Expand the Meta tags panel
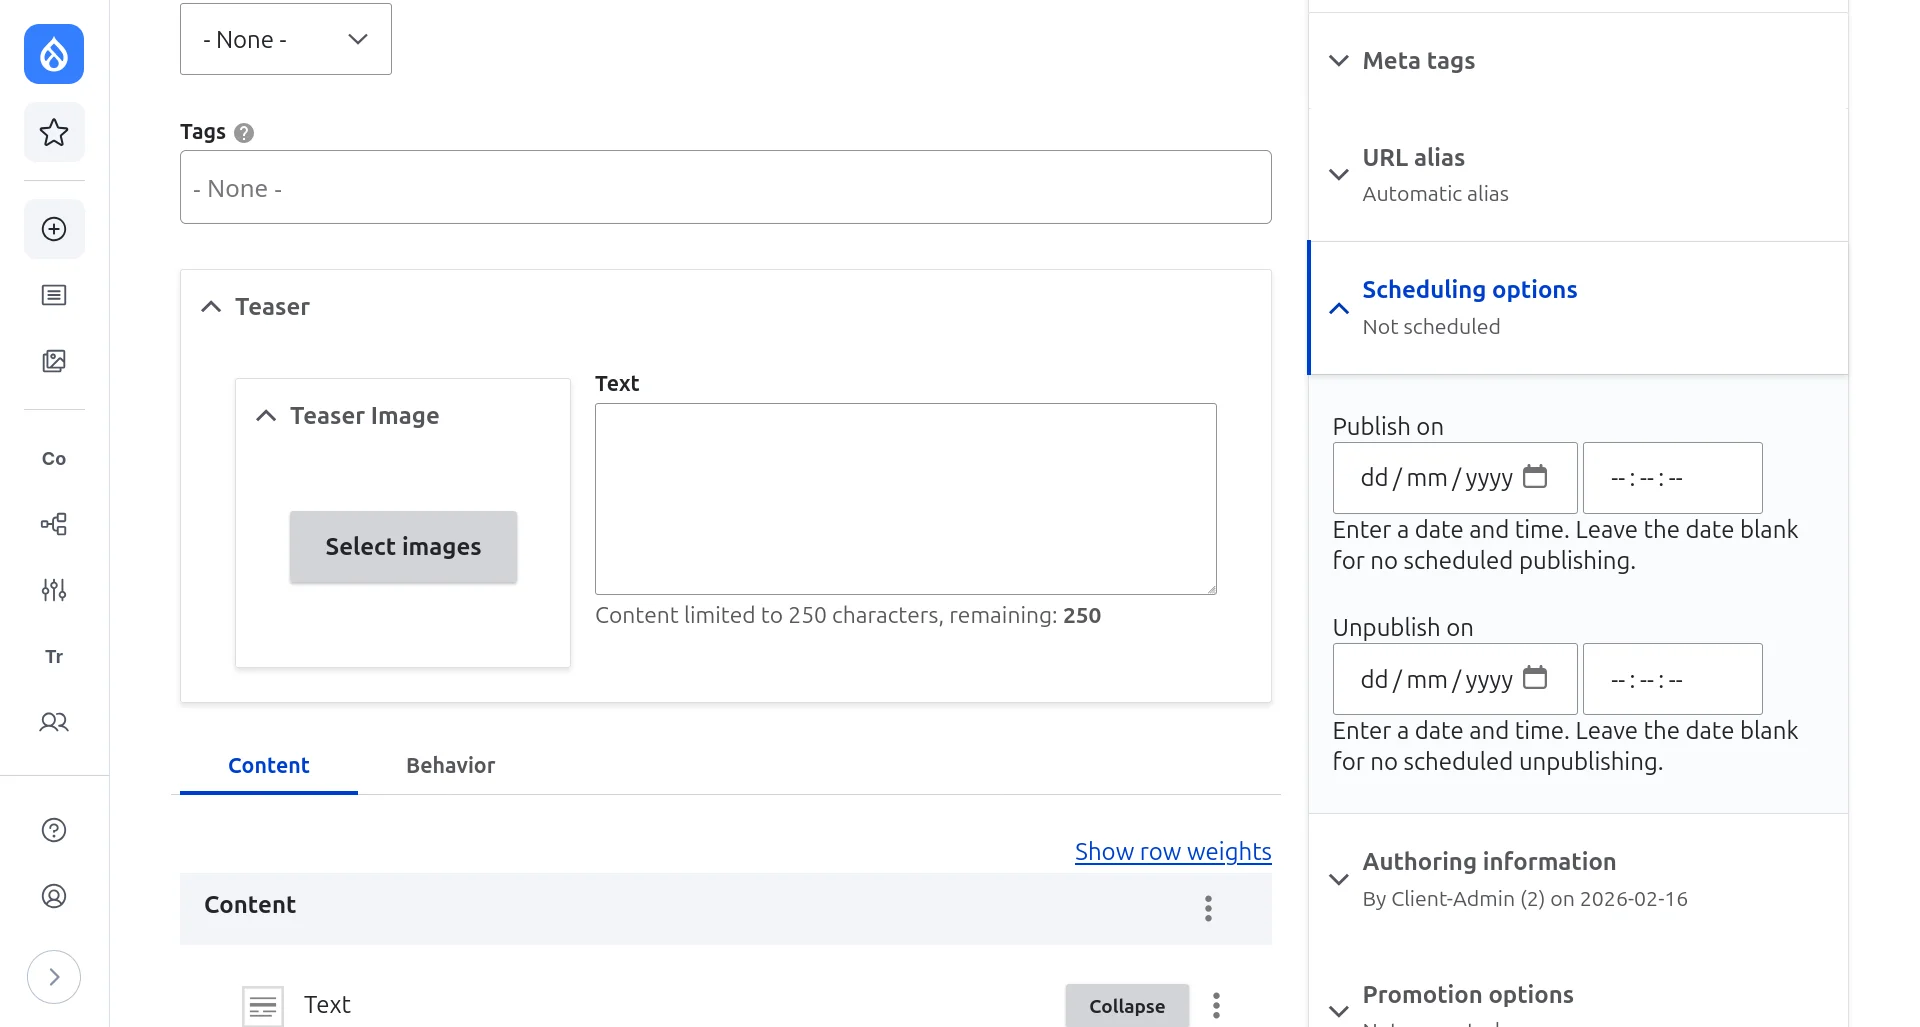Image resolution: width=1920 pixels, height=1027 pixels. tap(1418, 61)
